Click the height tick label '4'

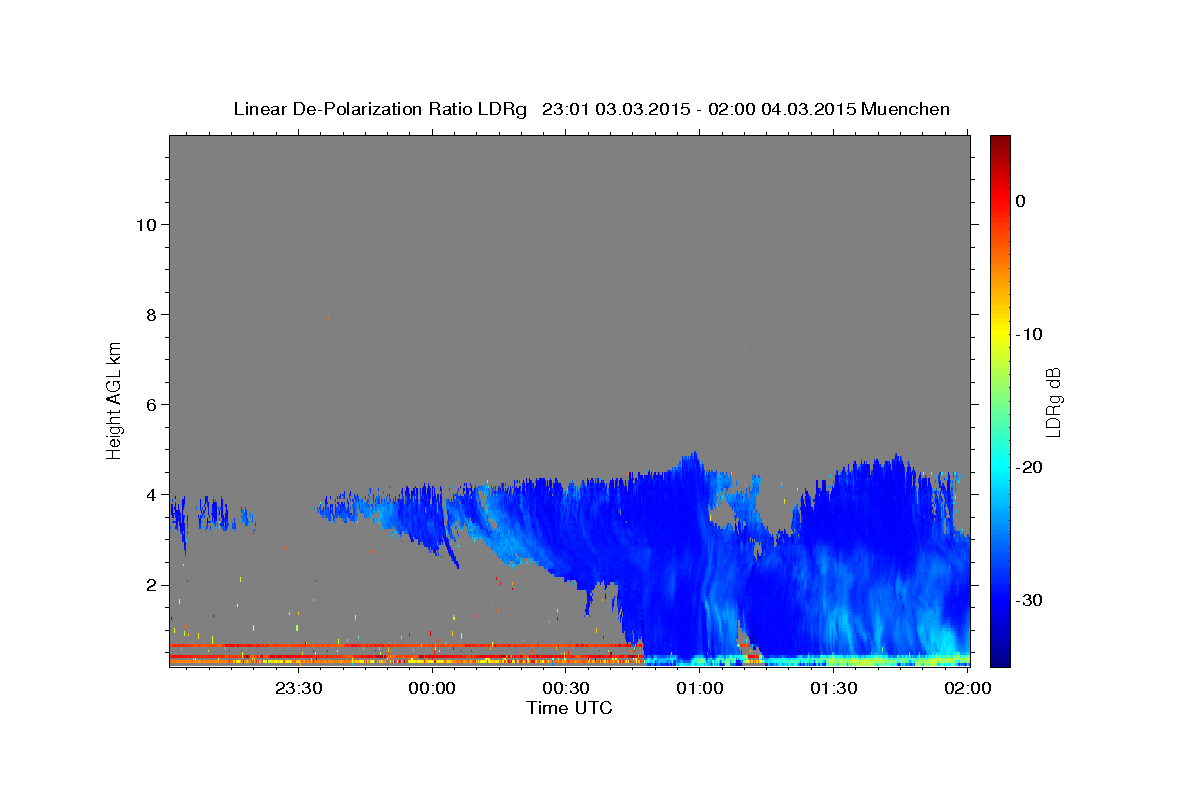pos(149,494)
